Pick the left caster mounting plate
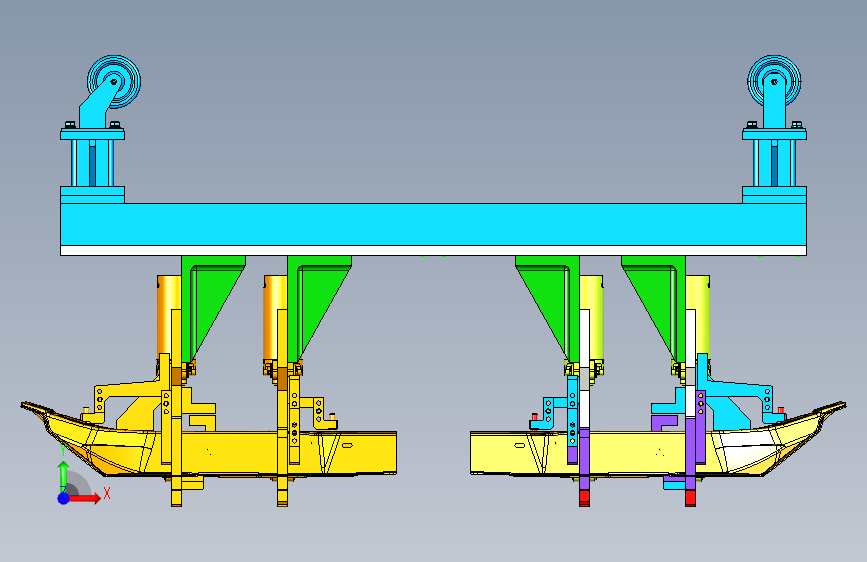 [92, 134]
